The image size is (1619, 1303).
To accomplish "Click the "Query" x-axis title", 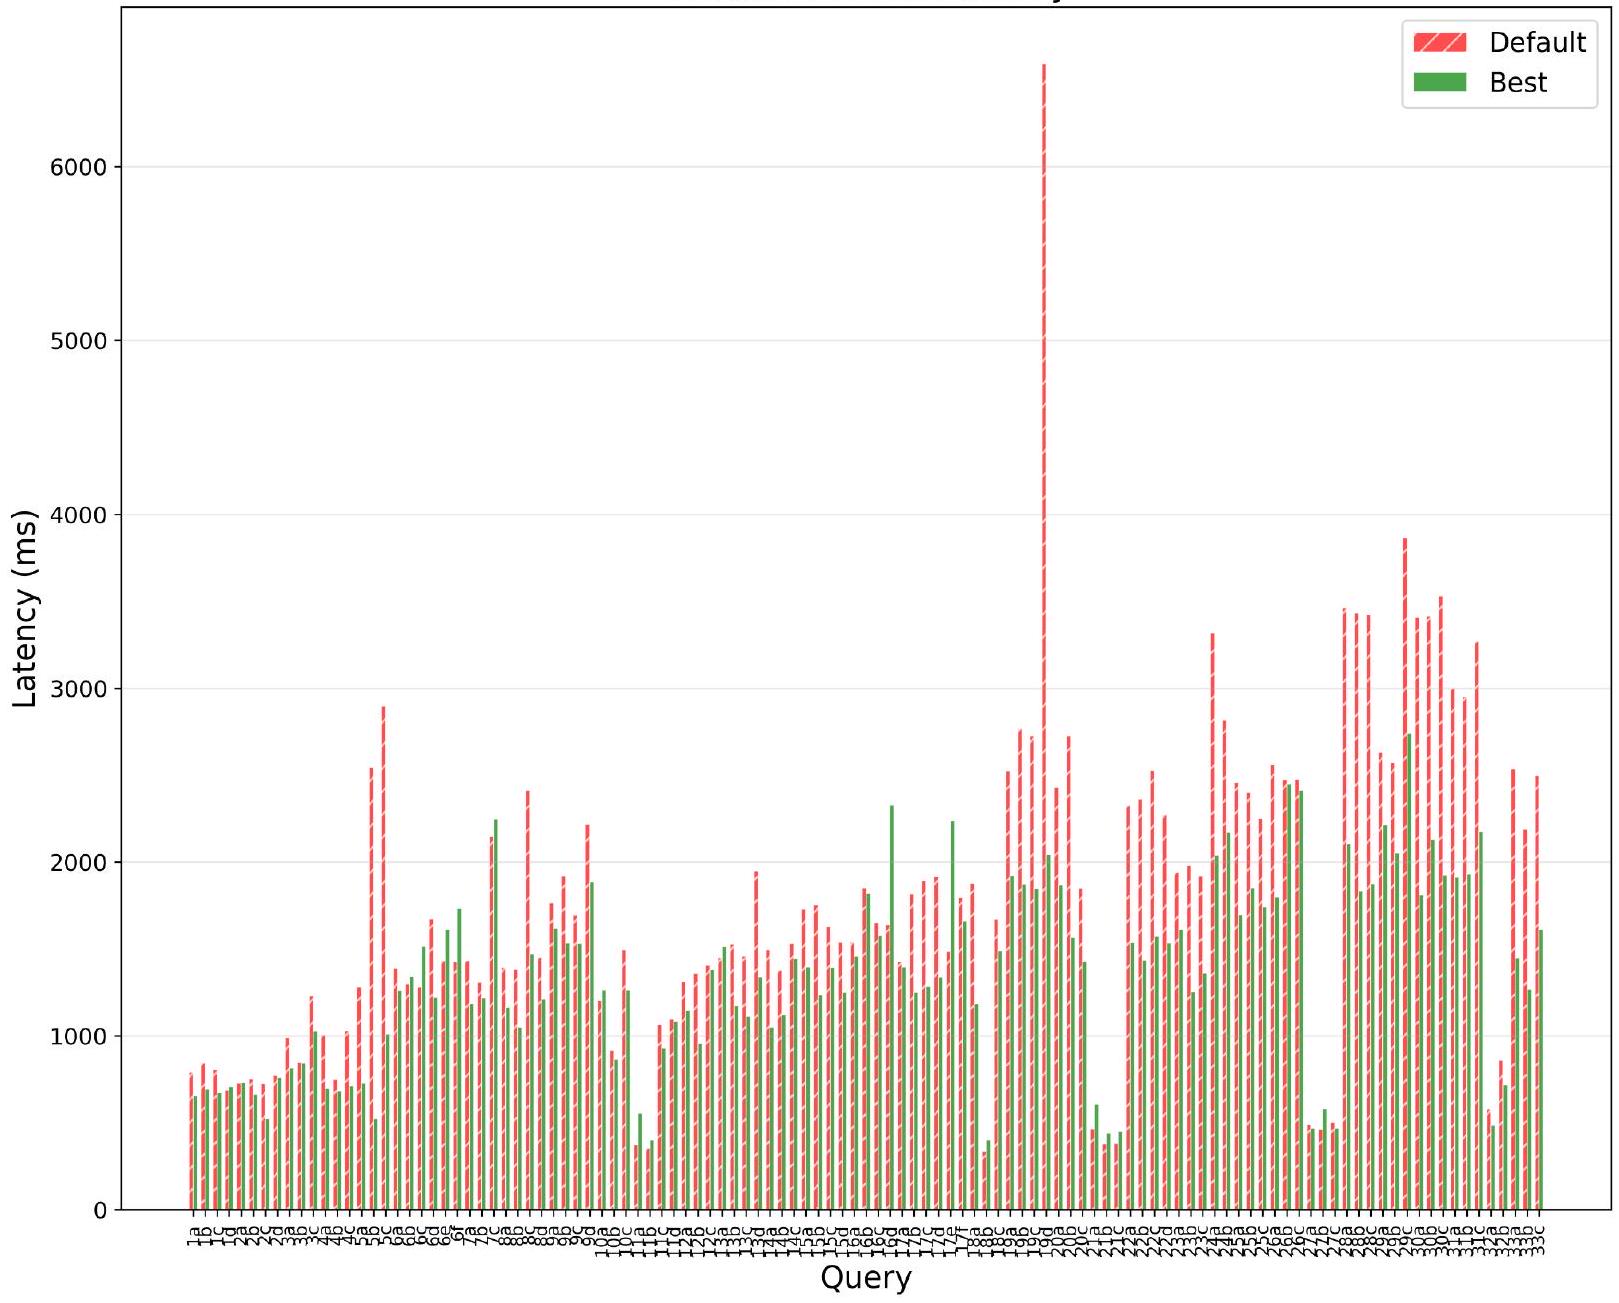I will (x=866, y=1278).
